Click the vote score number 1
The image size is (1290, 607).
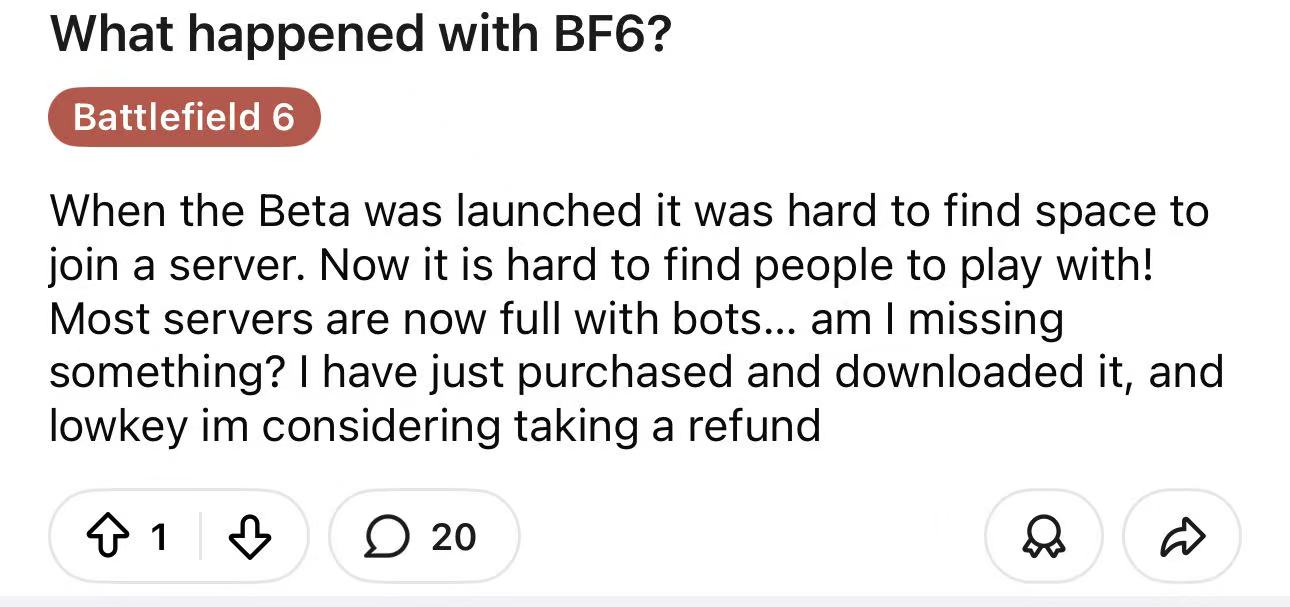157,538
